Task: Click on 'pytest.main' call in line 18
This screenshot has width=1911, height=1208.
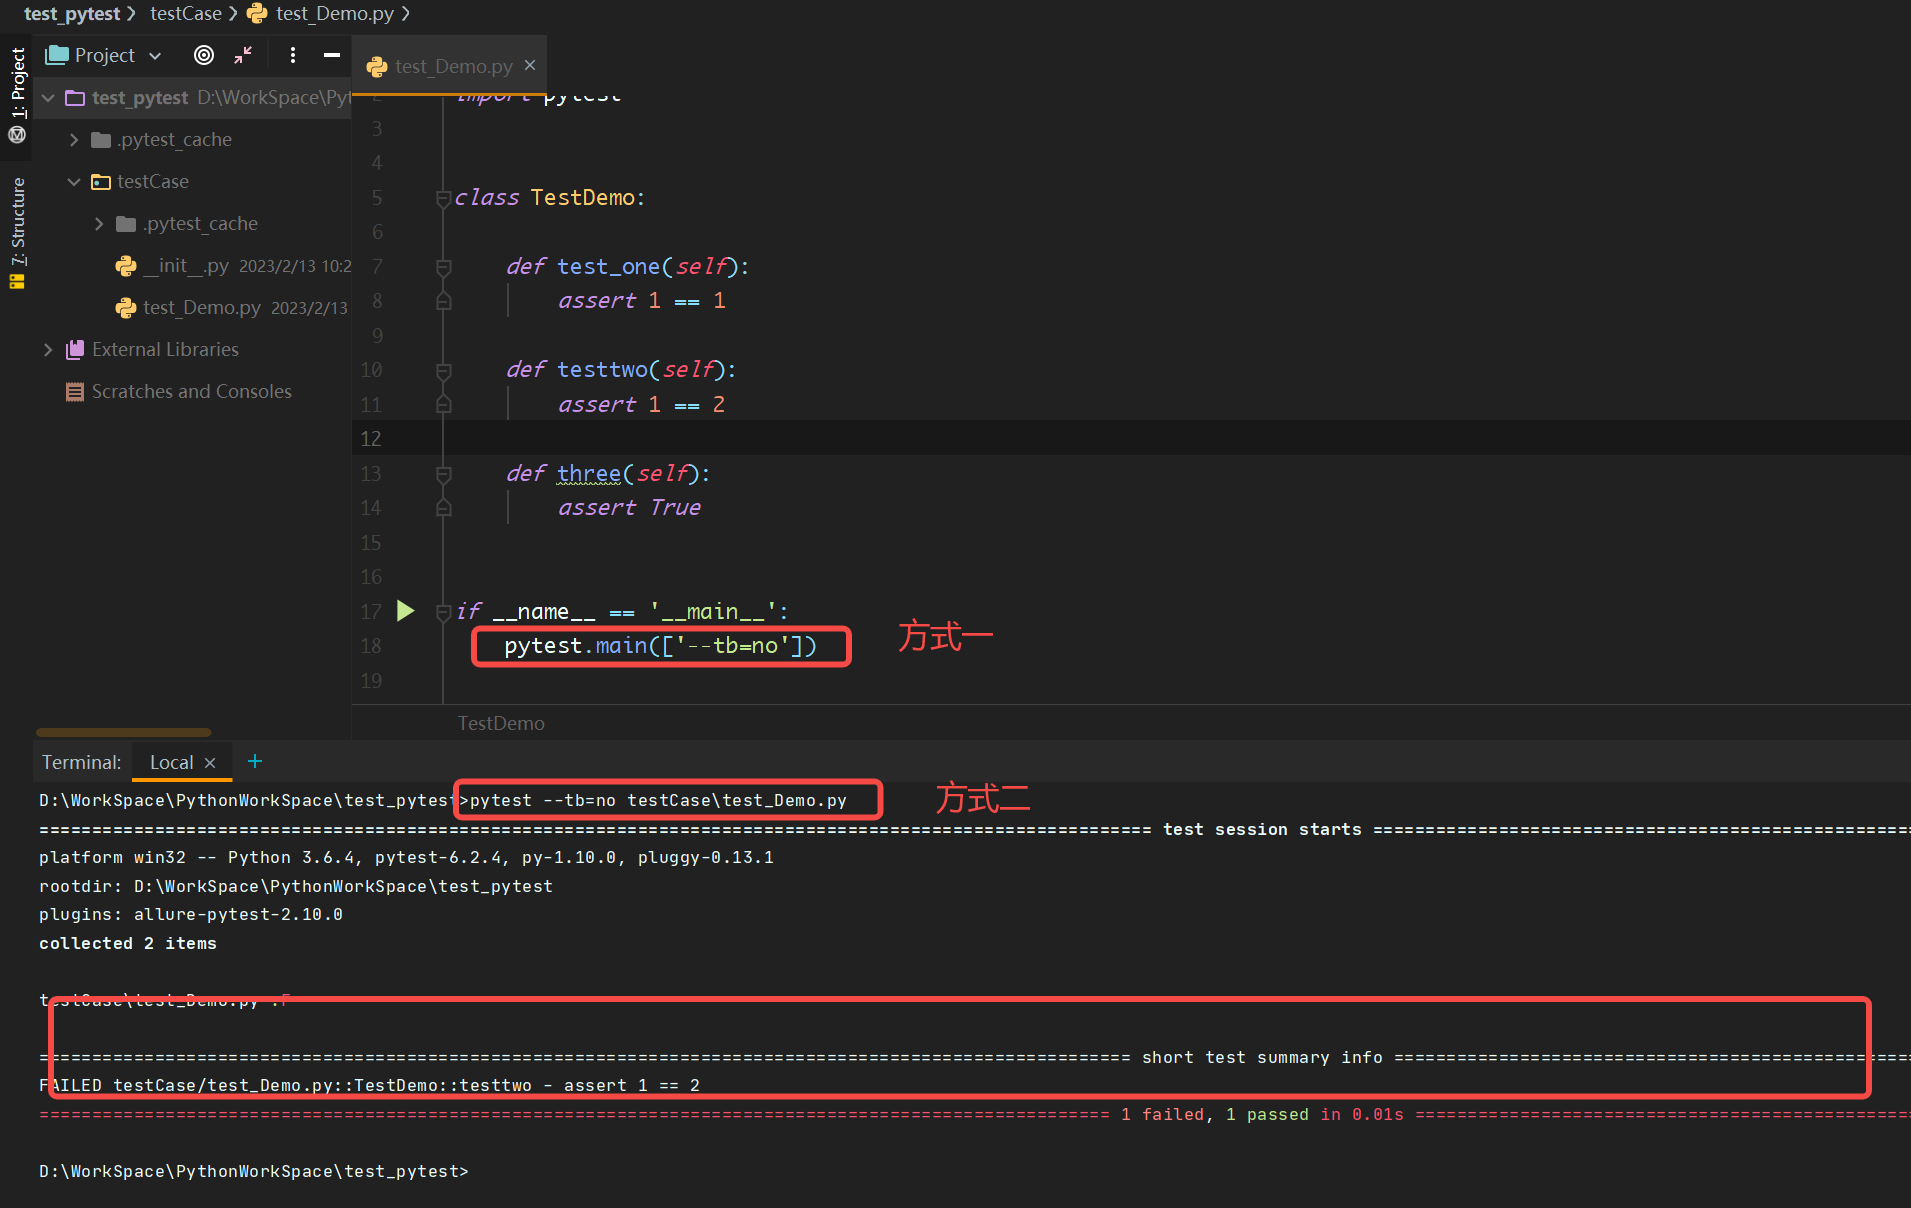Action: (576, 646)
